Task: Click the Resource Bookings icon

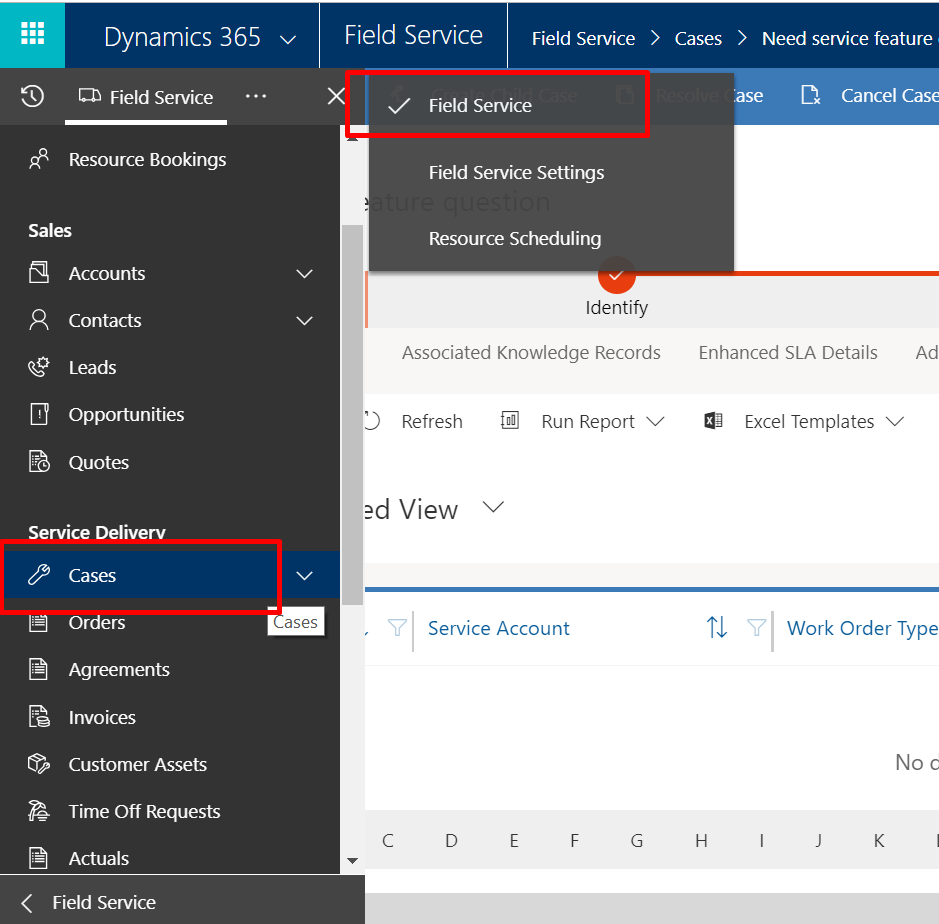Action: (x=39, y=159)
